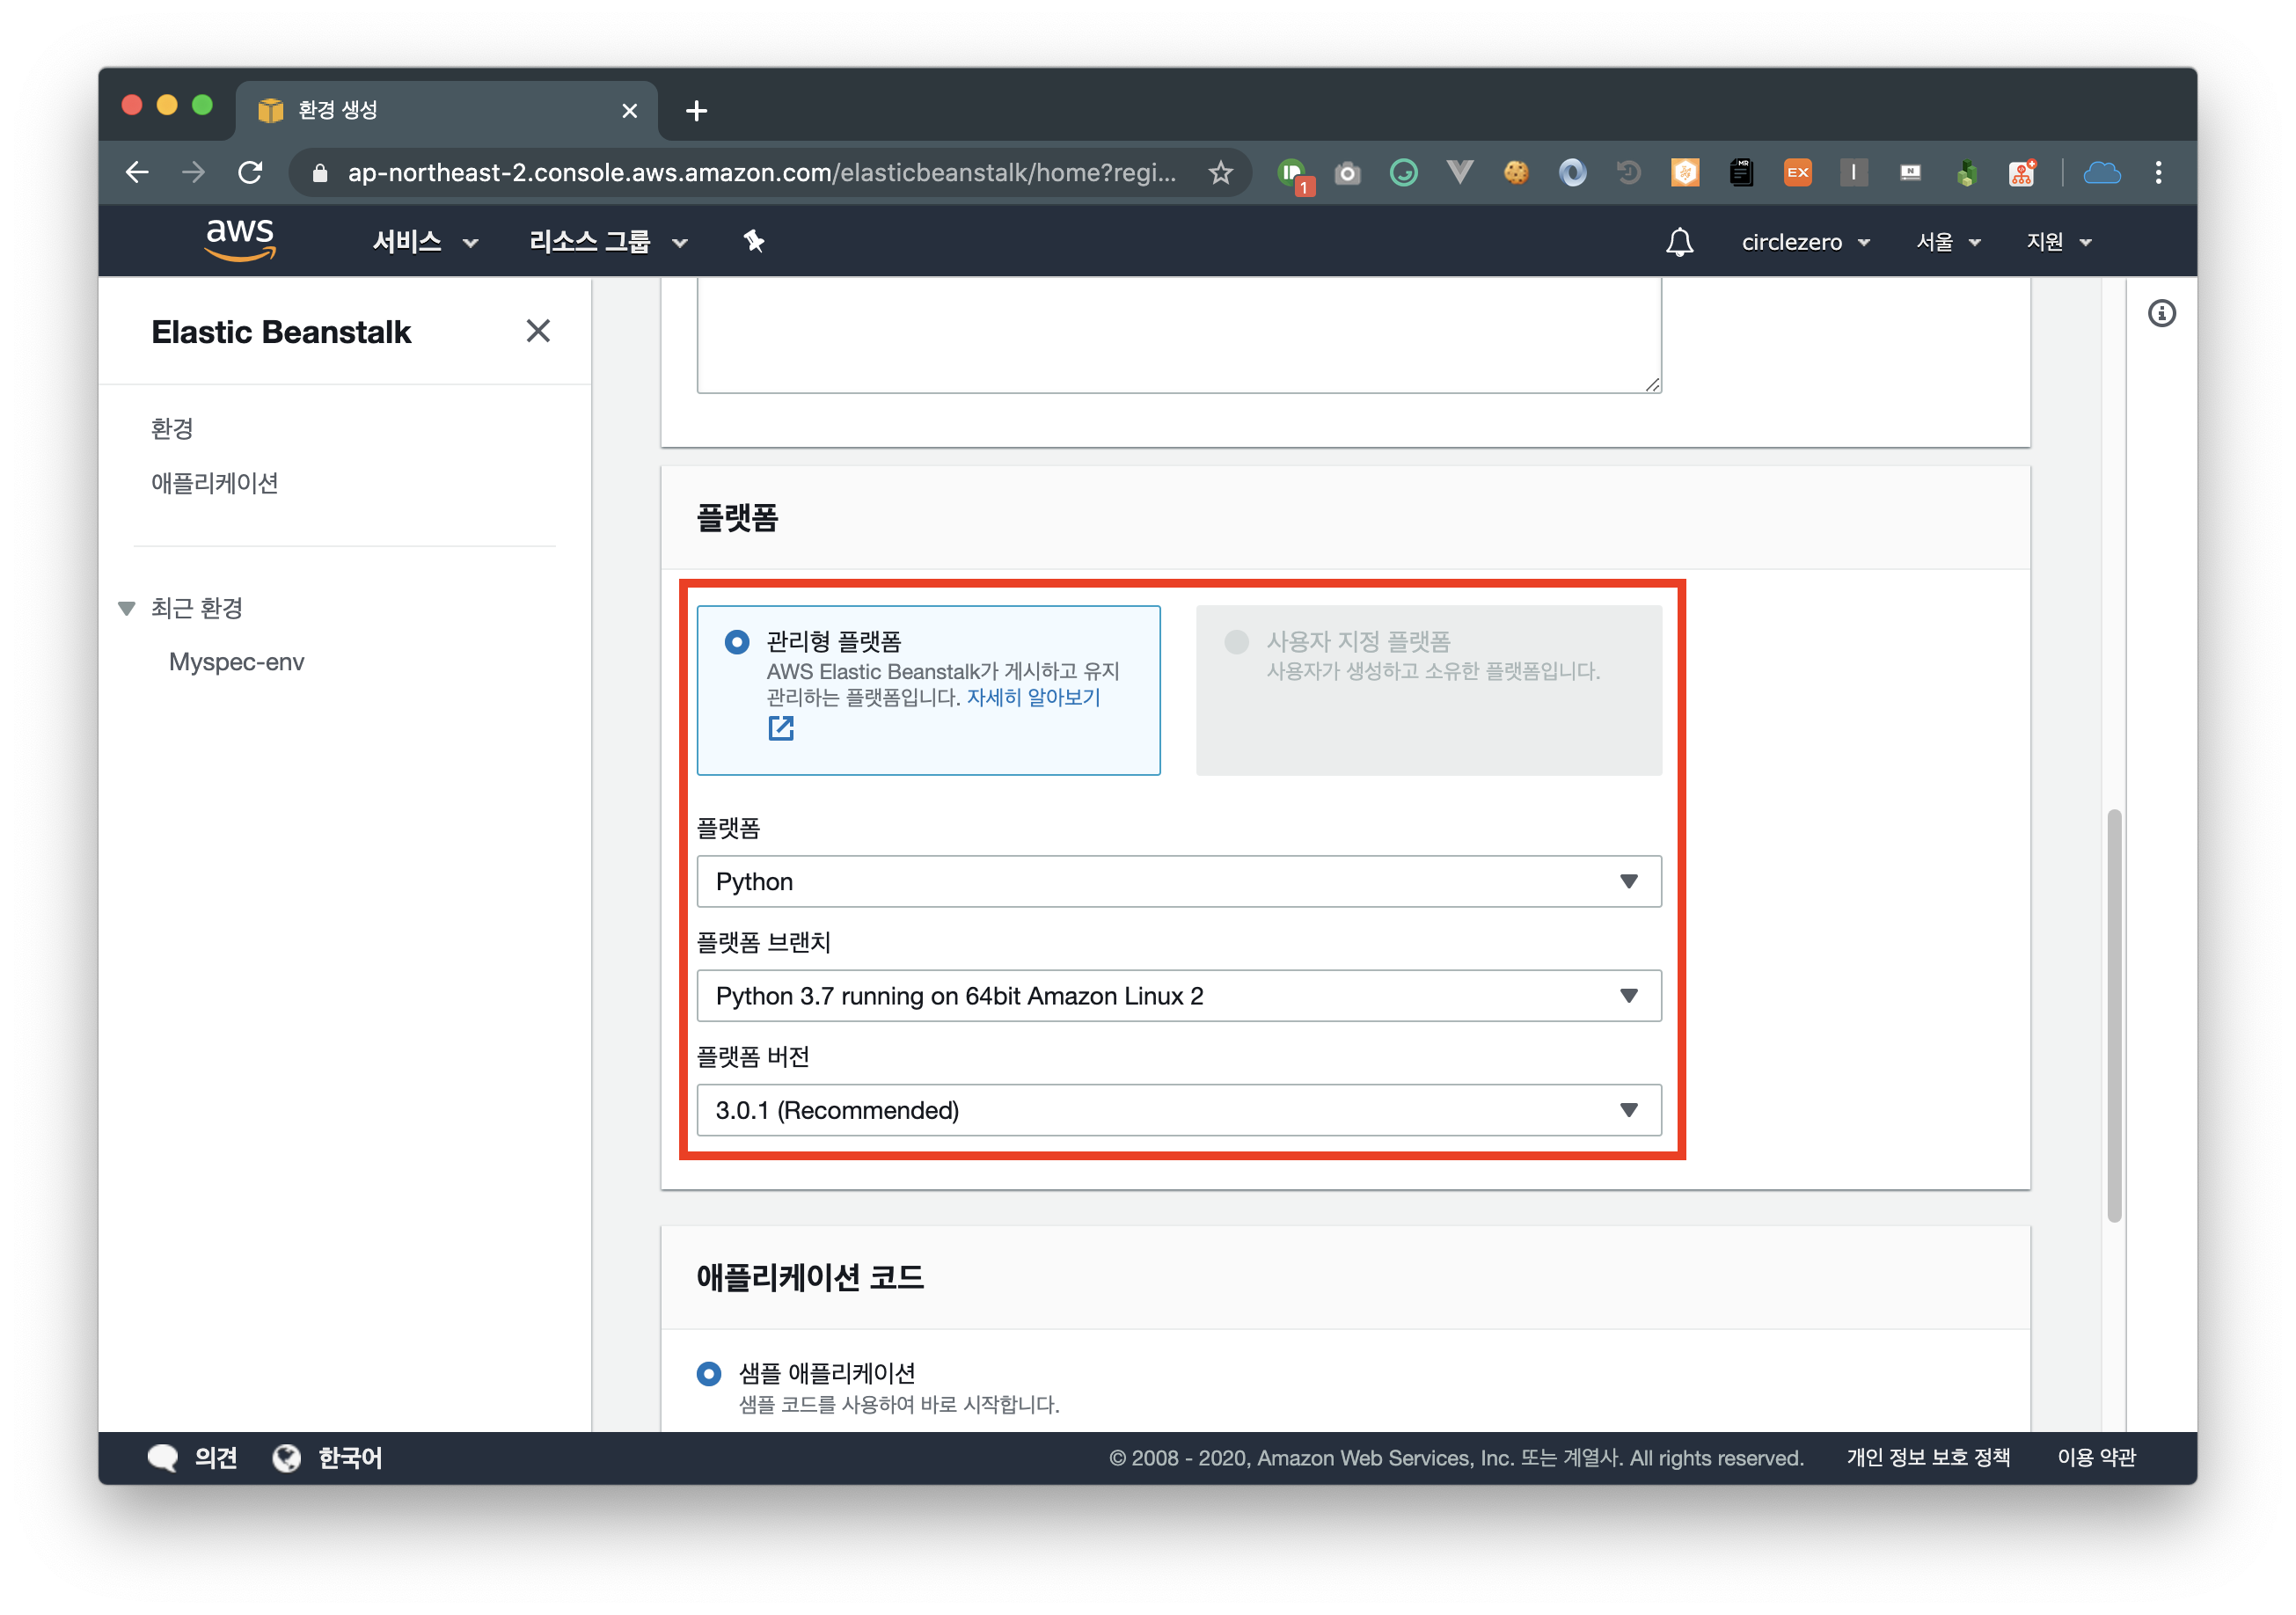Bookmark page with the star icon
This screenshot has height=1615, width=2296.
click(1220, 173)
